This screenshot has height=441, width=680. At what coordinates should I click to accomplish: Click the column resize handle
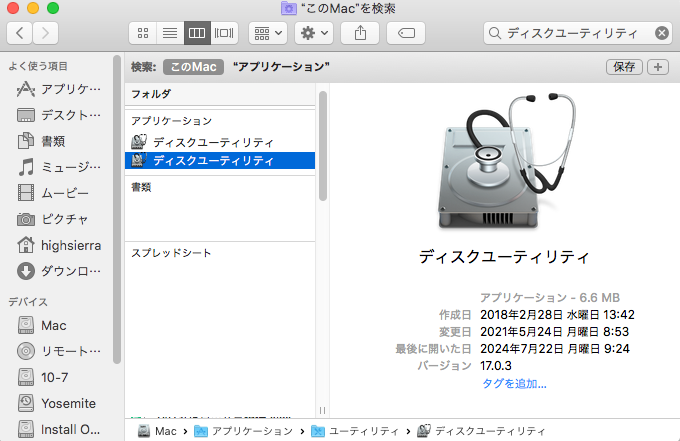[322, 410]
